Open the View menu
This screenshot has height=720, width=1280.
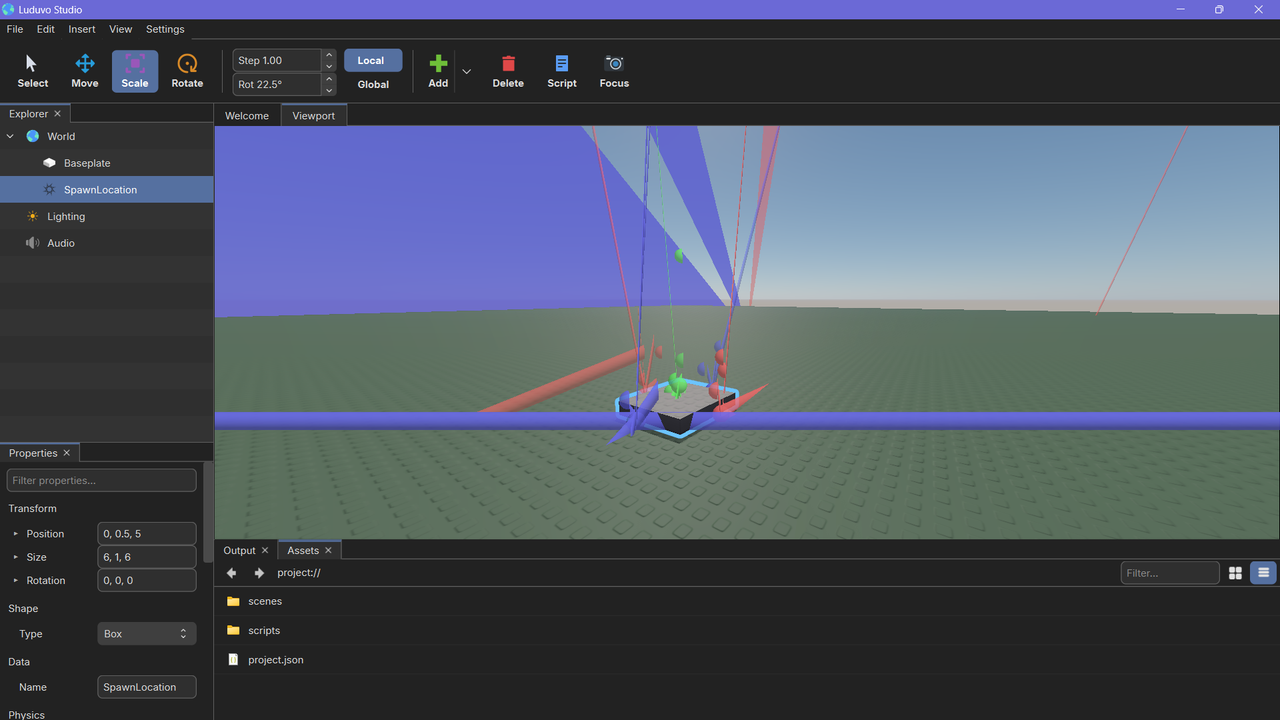(x=120, y=29)
